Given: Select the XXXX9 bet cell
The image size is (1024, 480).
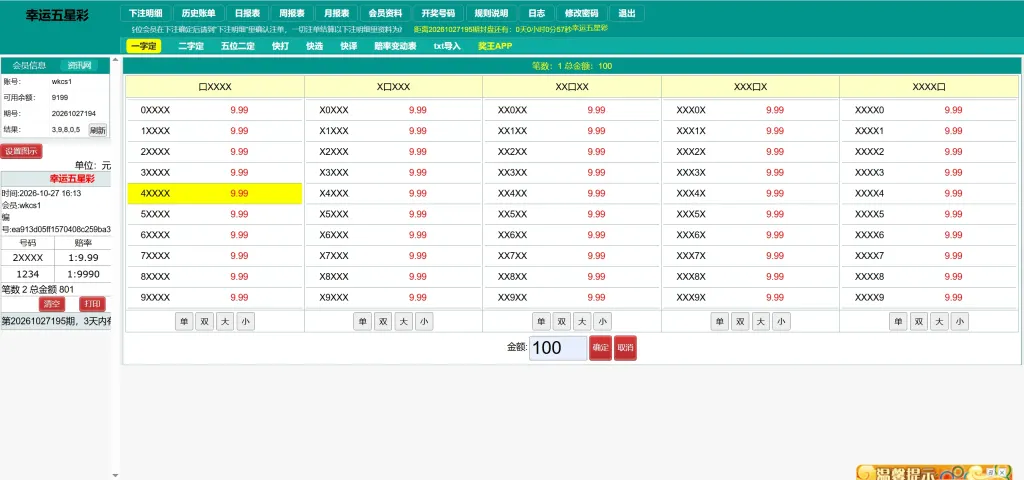Looking at the screenshot, I should (929, 297).
